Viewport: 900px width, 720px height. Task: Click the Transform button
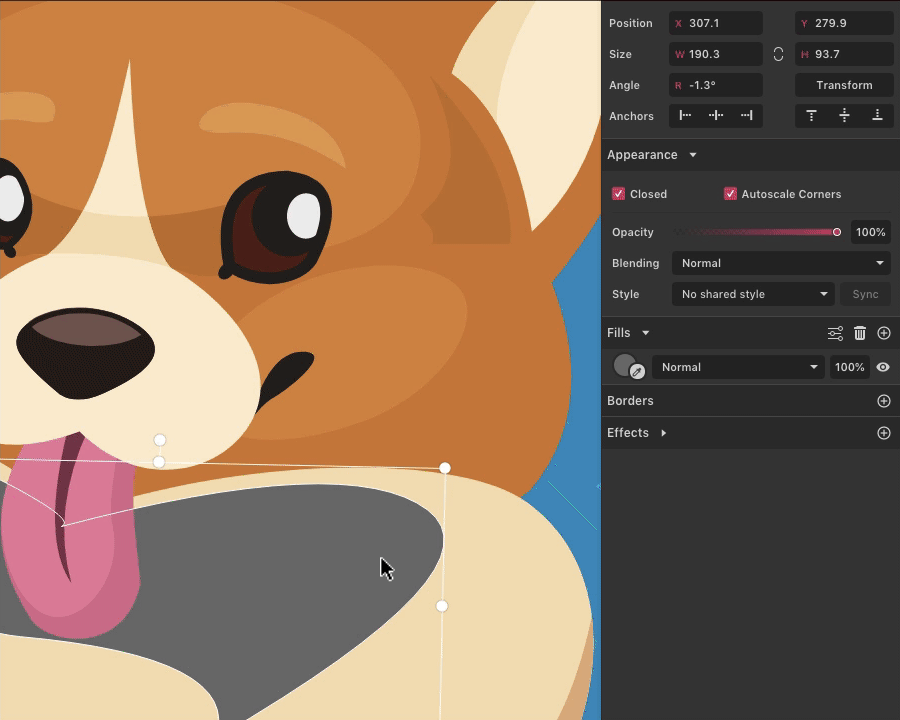pyautogui.click(x=844, y=85)
